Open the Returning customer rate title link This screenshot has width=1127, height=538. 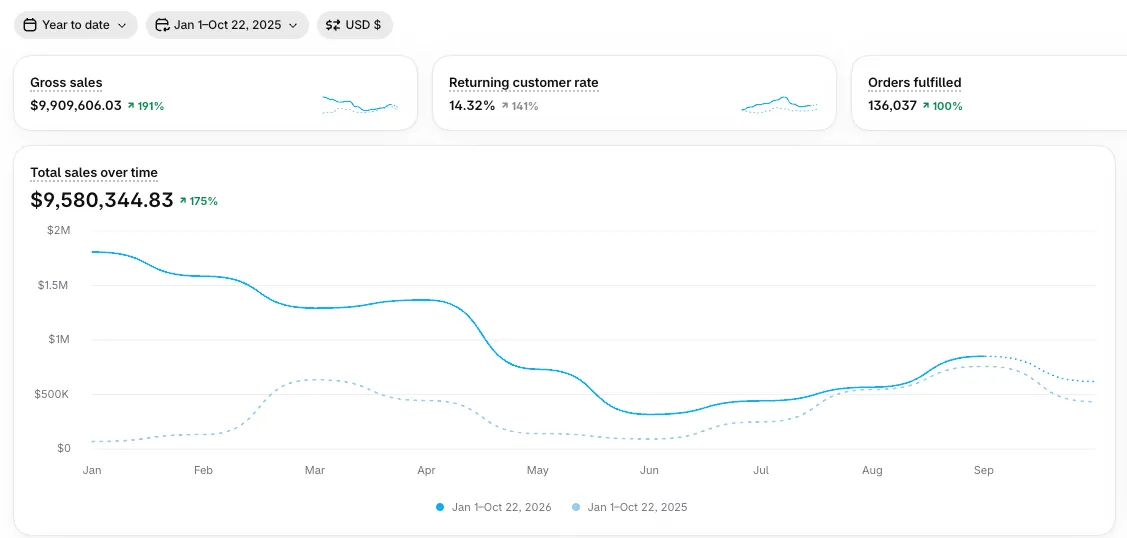[x=523, y=83]
